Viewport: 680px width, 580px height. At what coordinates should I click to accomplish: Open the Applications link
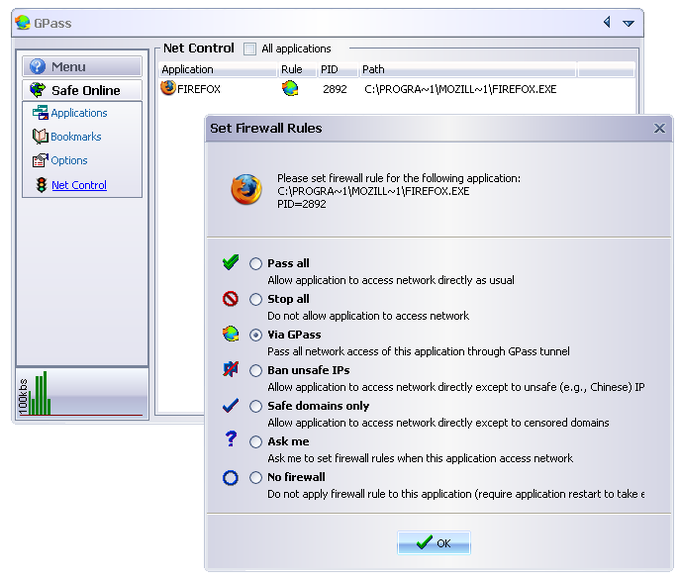(79, 113)
